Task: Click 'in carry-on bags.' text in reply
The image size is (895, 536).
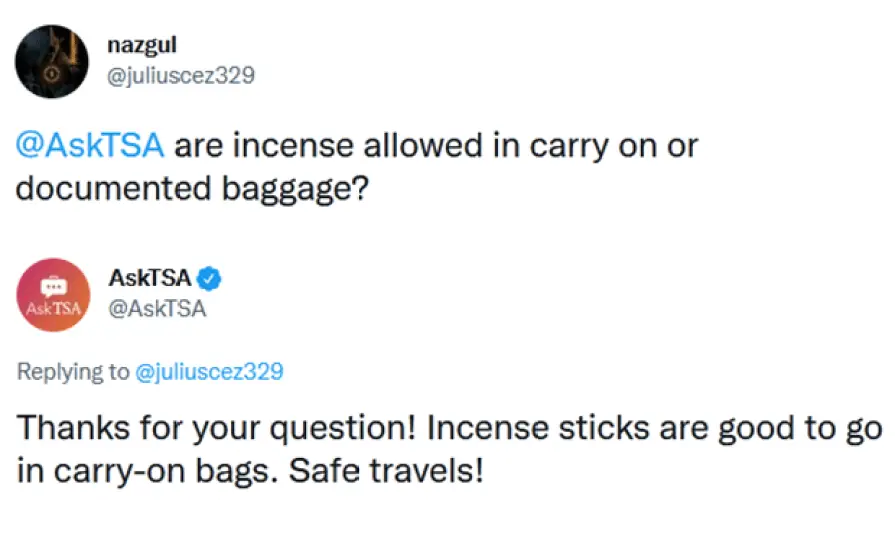Action: (148, 472)
